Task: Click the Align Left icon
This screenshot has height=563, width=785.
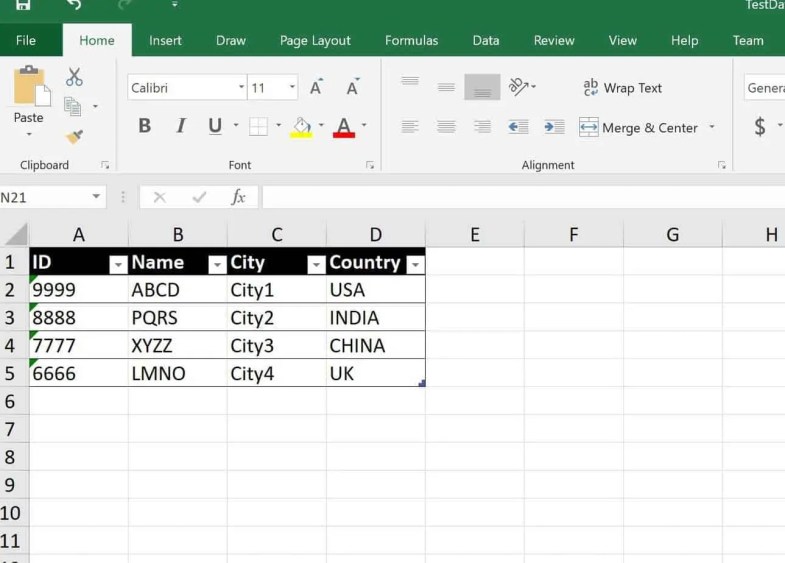Action: click(410, 127)
